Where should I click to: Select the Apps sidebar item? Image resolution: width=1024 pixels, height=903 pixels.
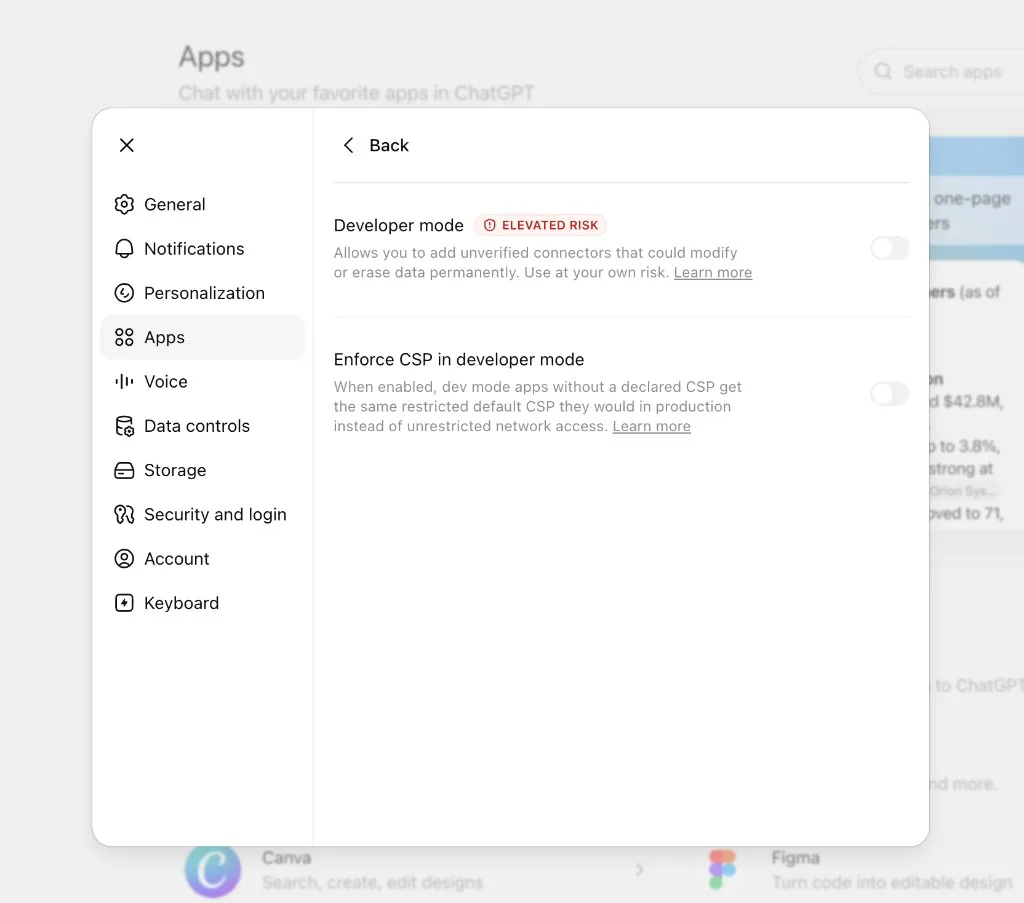click(x=202, y=338)
